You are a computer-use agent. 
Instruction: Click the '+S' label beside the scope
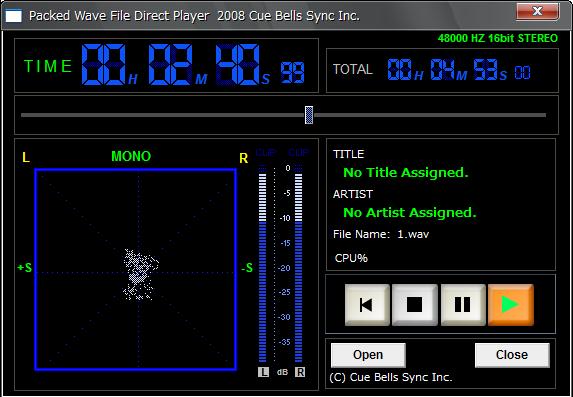pos(24,268)
